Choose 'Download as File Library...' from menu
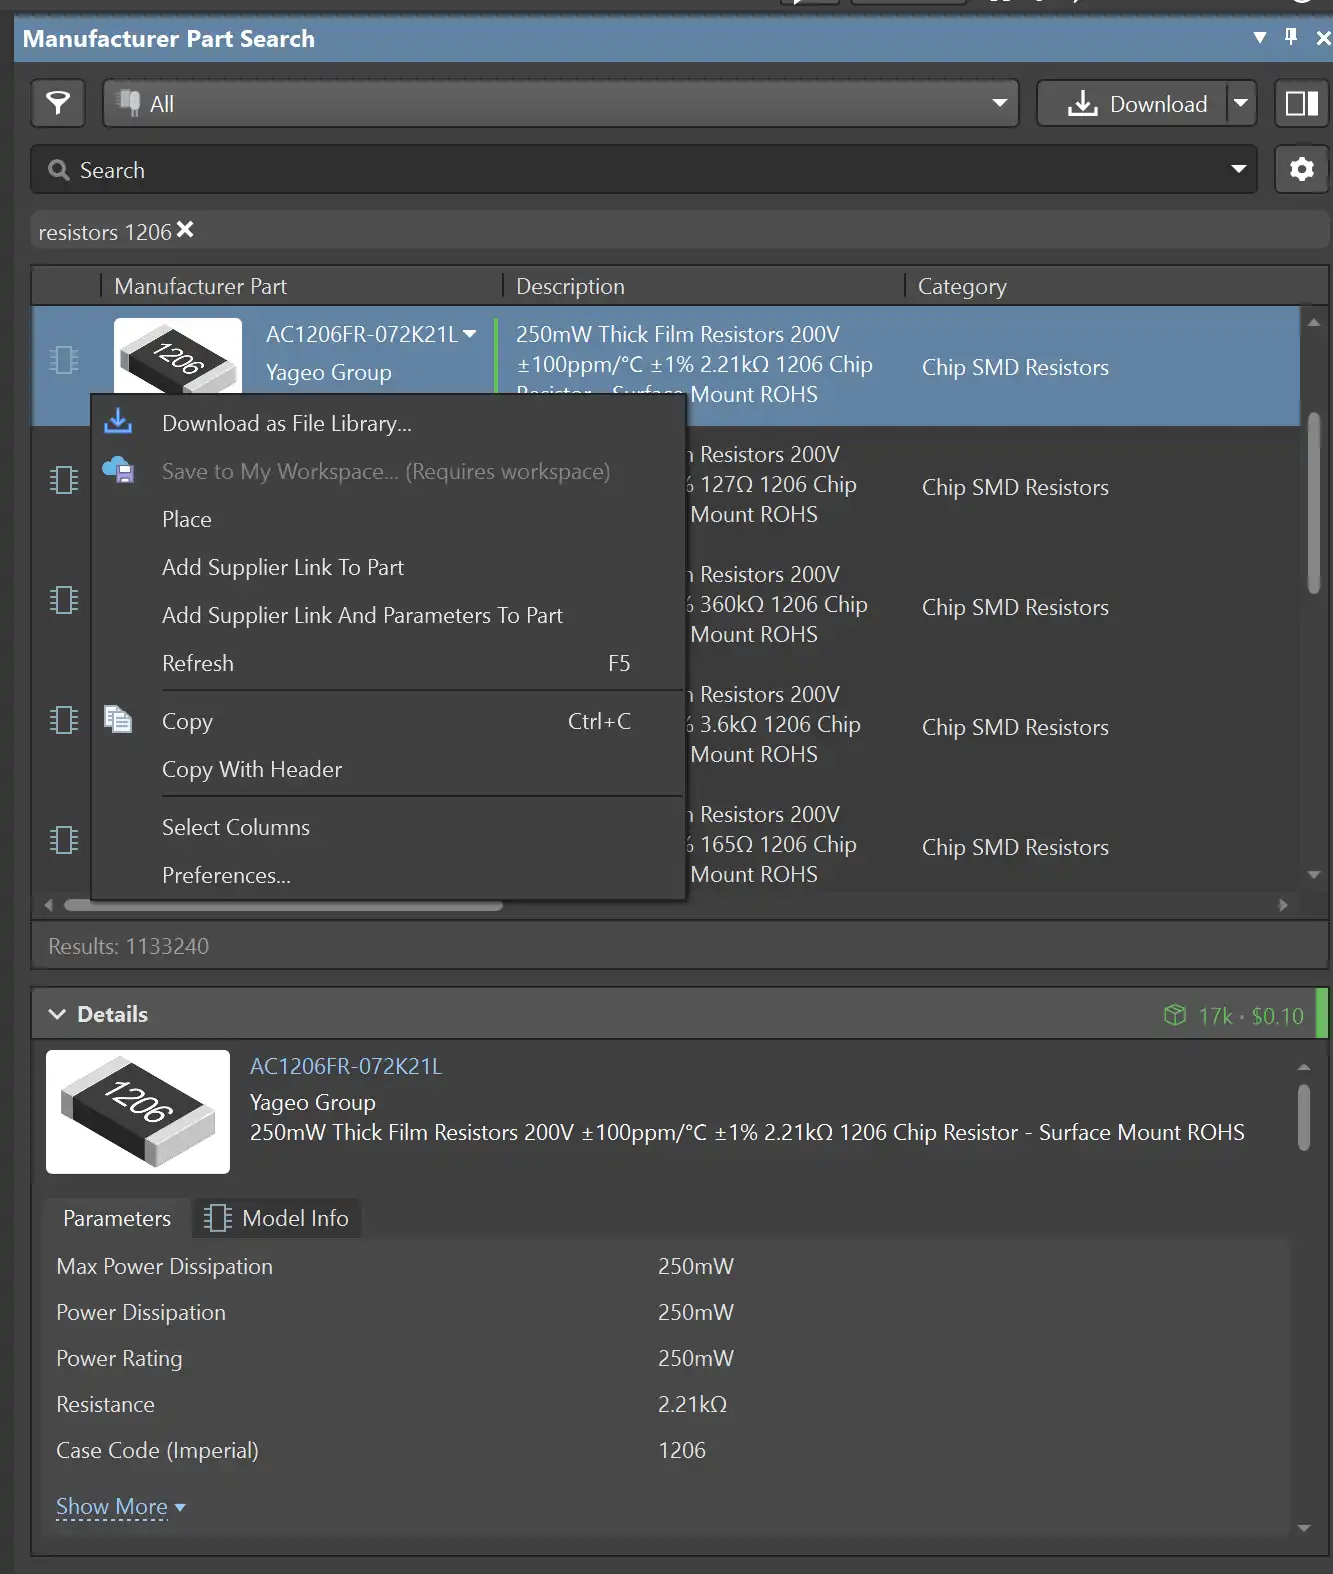 (x=286, y=423)
